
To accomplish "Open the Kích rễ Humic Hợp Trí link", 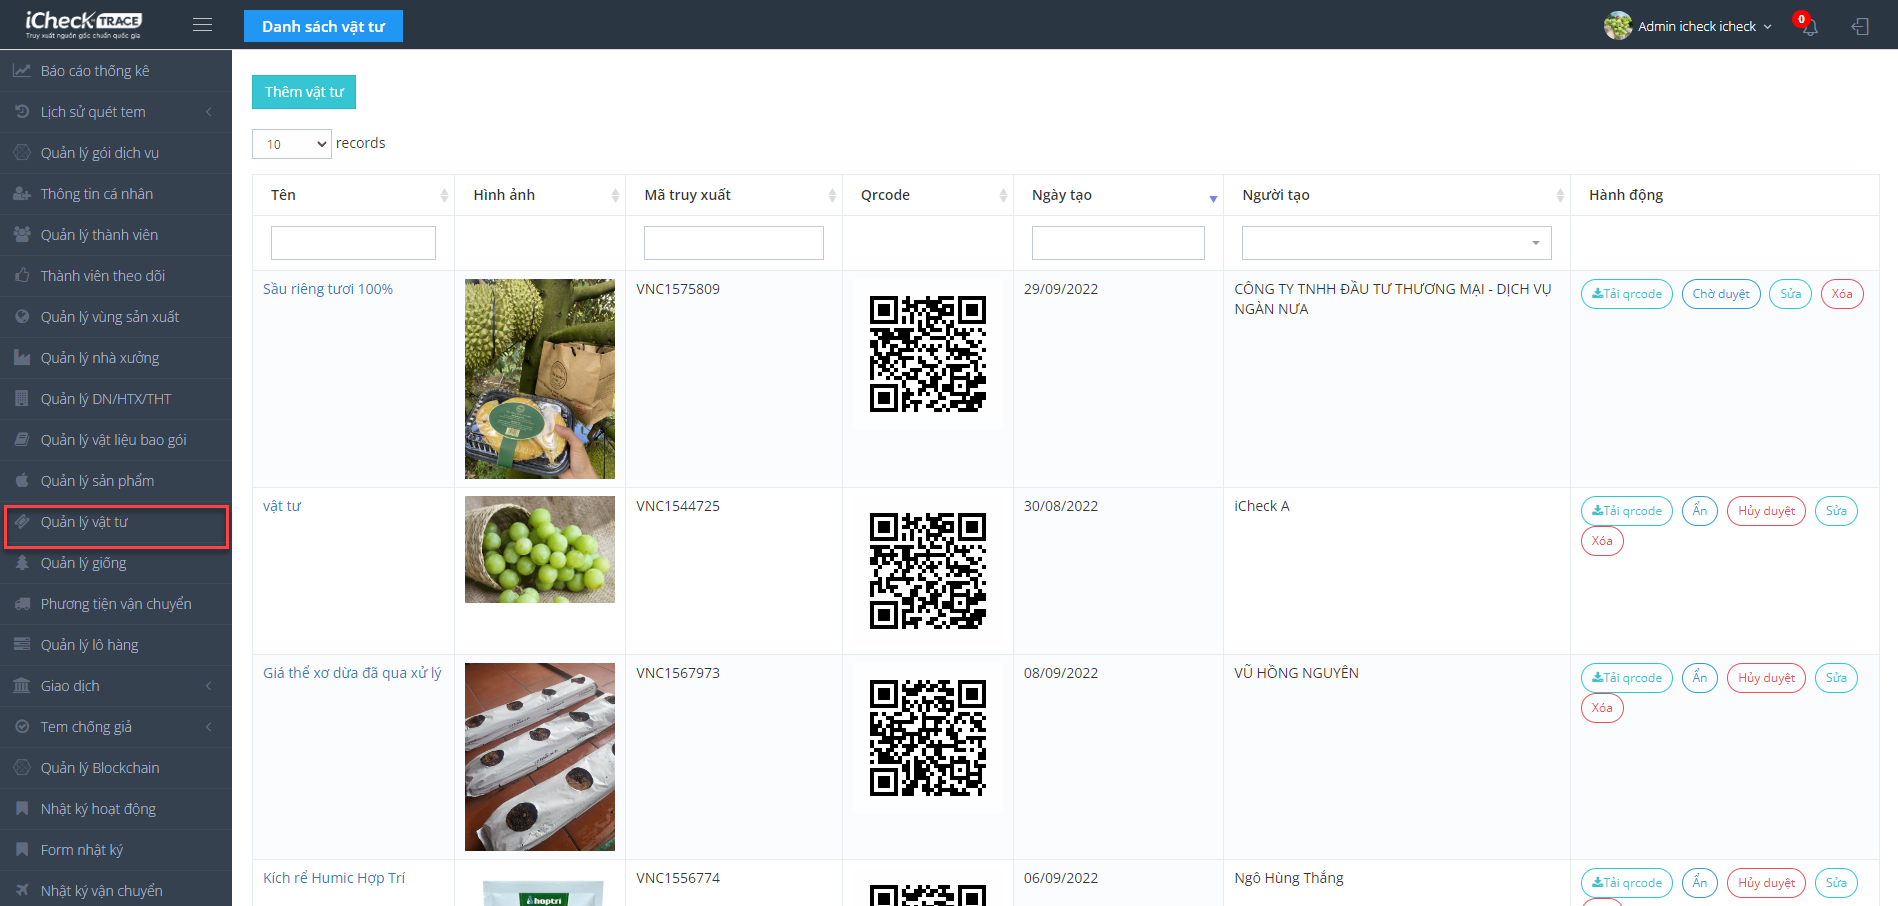I will tap(334, 878).
